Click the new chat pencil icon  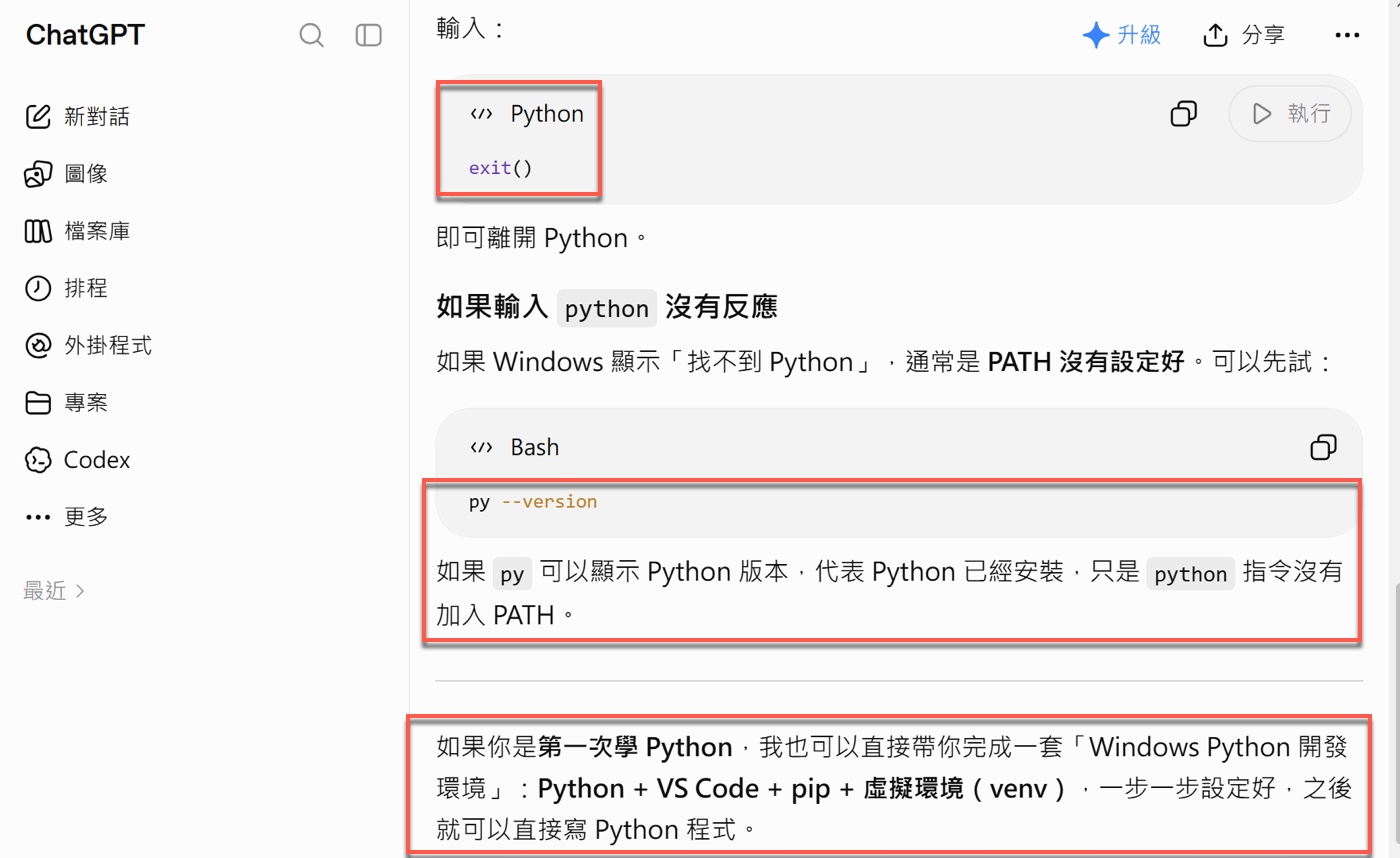[x=37, y=117]
